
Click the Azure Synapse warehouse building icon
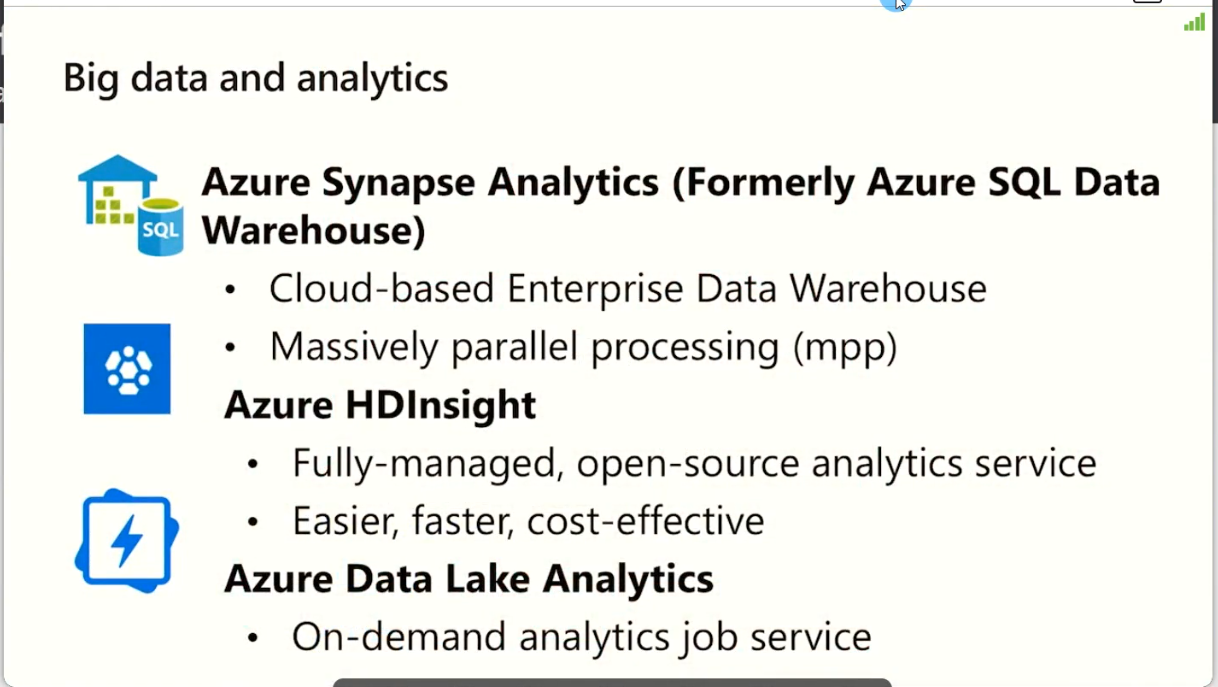115,188
